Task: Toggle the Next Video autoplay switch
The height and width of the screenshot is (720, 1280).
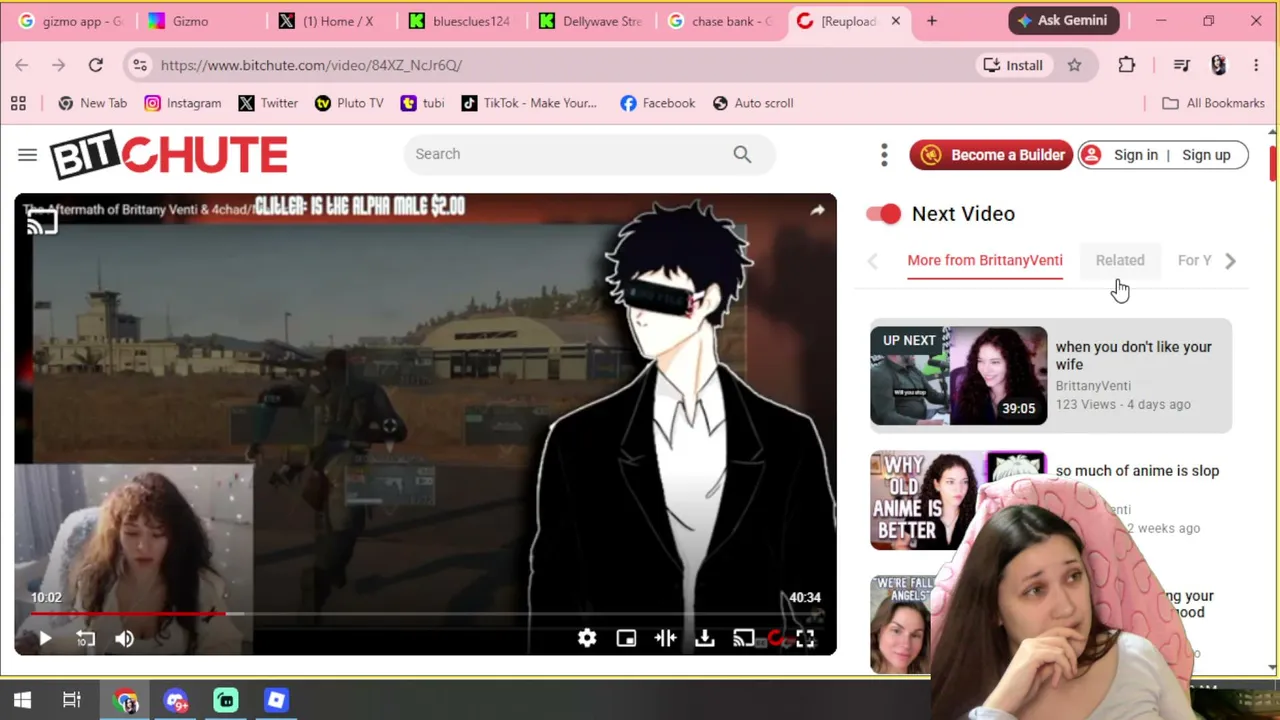Action: point(884,213)
